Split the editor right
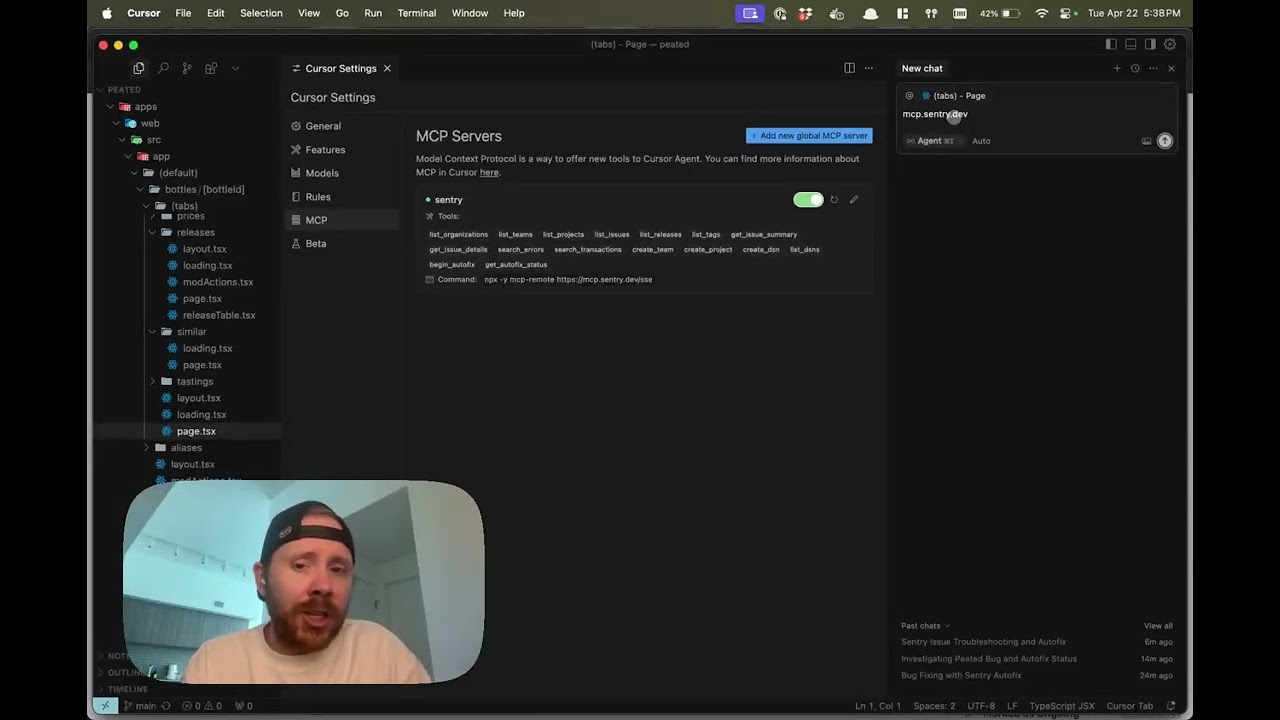Image resolution: width=1280 pixels, height=720 pixels. tap(849, 68)
